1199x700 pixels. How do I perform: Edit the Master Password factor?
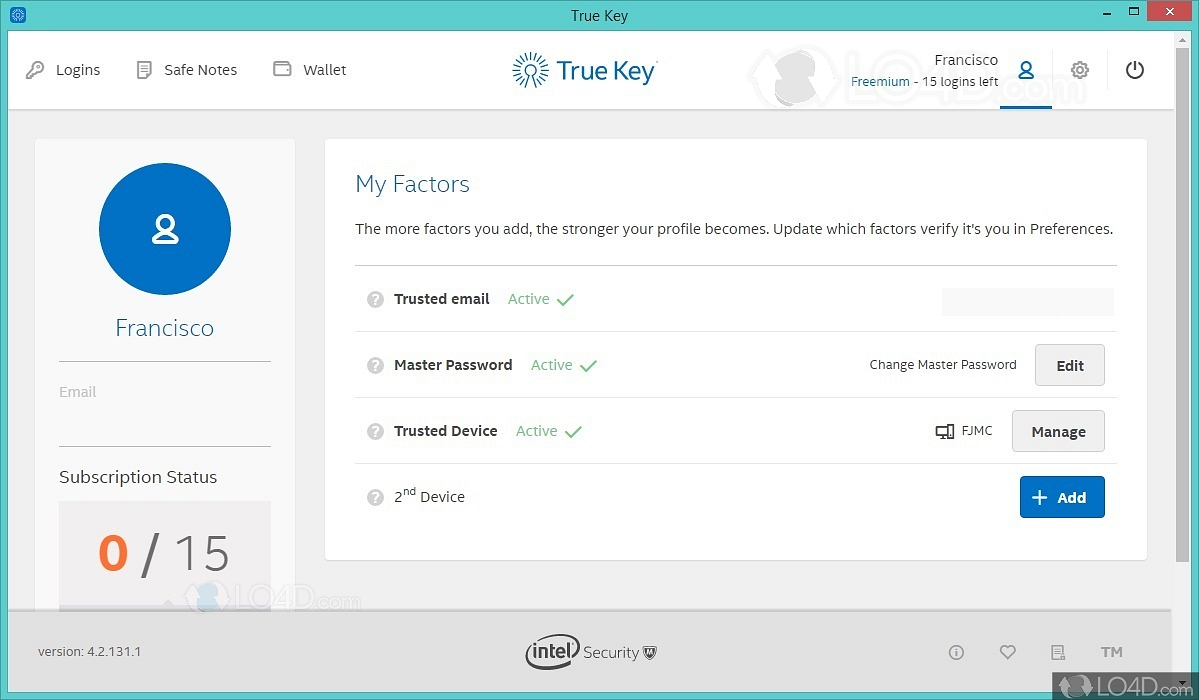pos(1069,365)
